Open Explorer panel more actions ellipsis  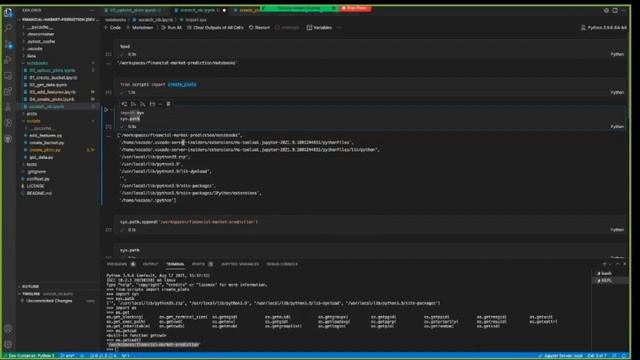(x=92, y=10)
